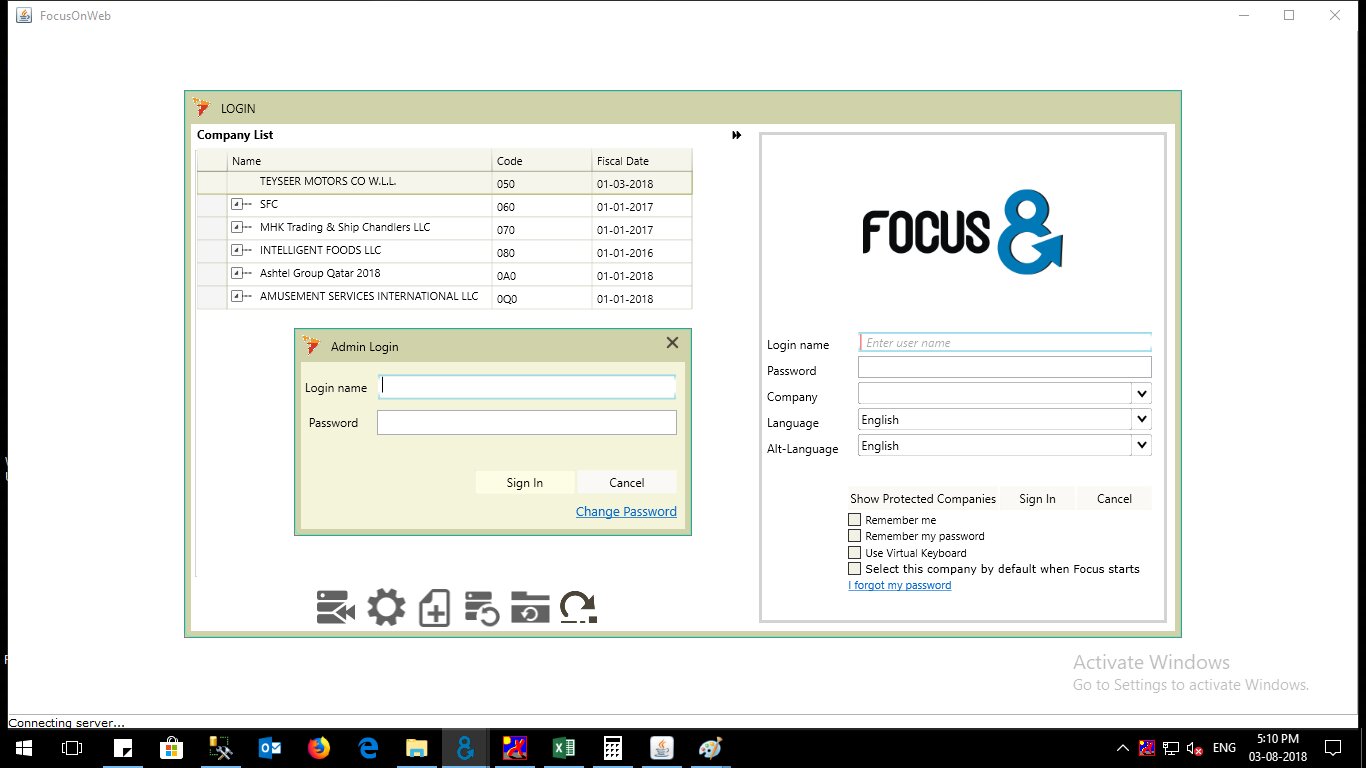1366x768 pixels.
Task: Enable Remember my password
Action: [855, 536]
